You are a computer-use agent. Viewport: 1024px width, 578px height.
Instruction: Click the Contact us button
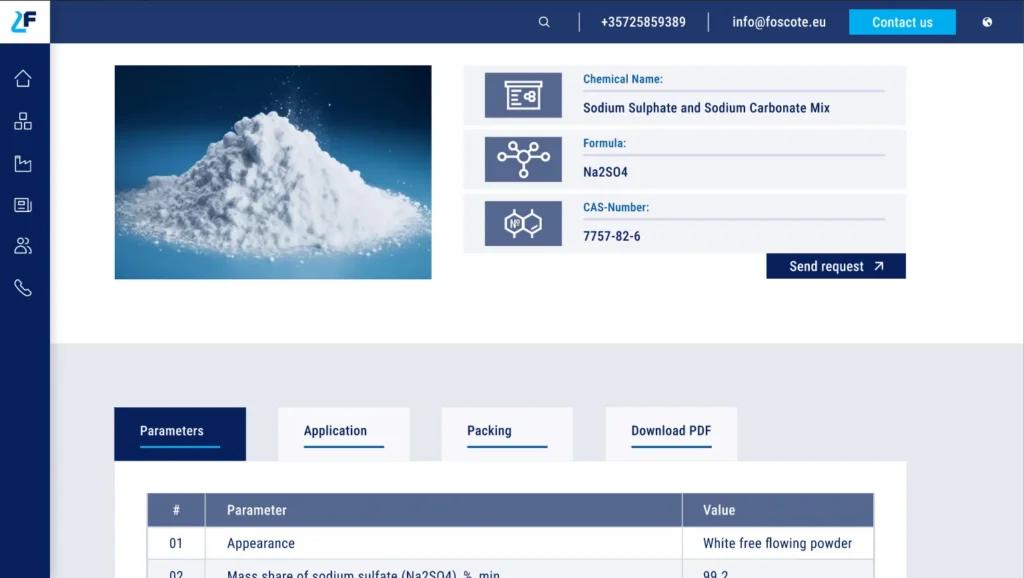pyautogui.click(x=902, y=22)
